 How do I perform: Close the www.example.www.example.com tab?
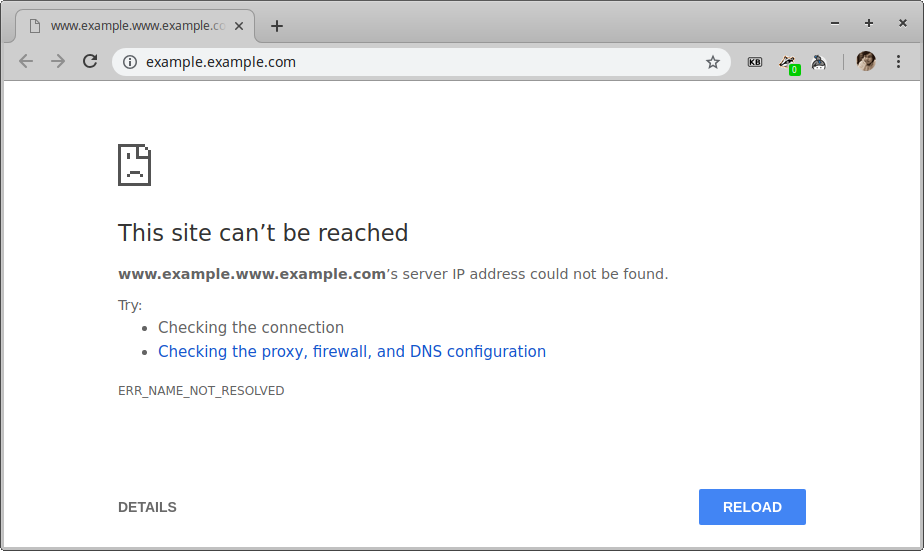click(239, 26)
